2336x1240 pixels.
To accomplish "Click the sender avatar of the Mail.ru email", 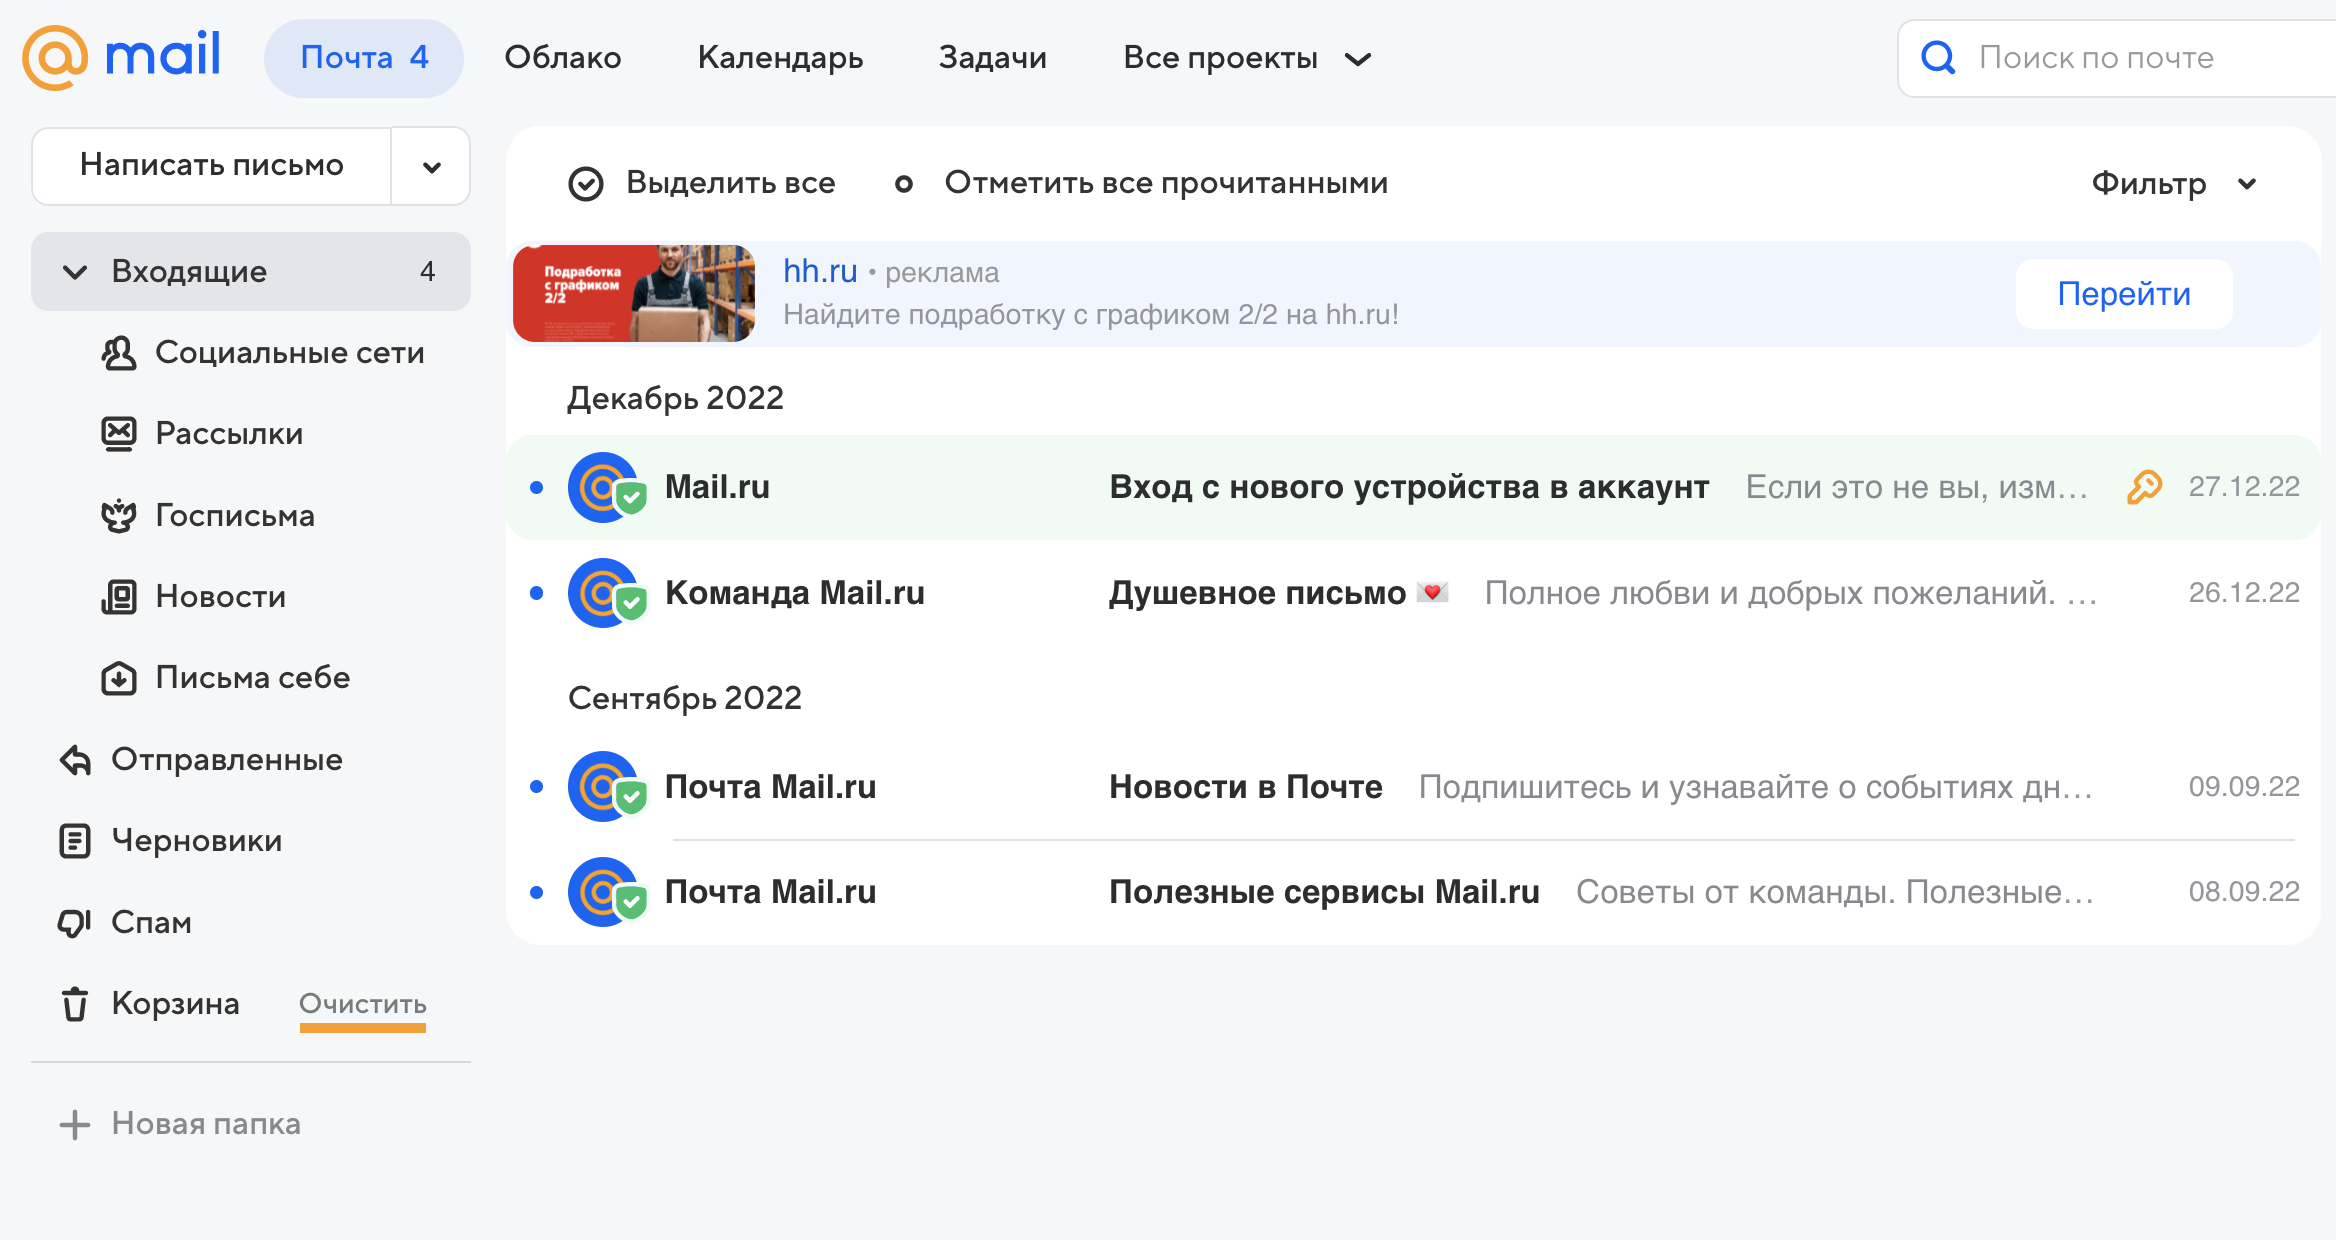I will pyautogui.click(x=604, y=487).
